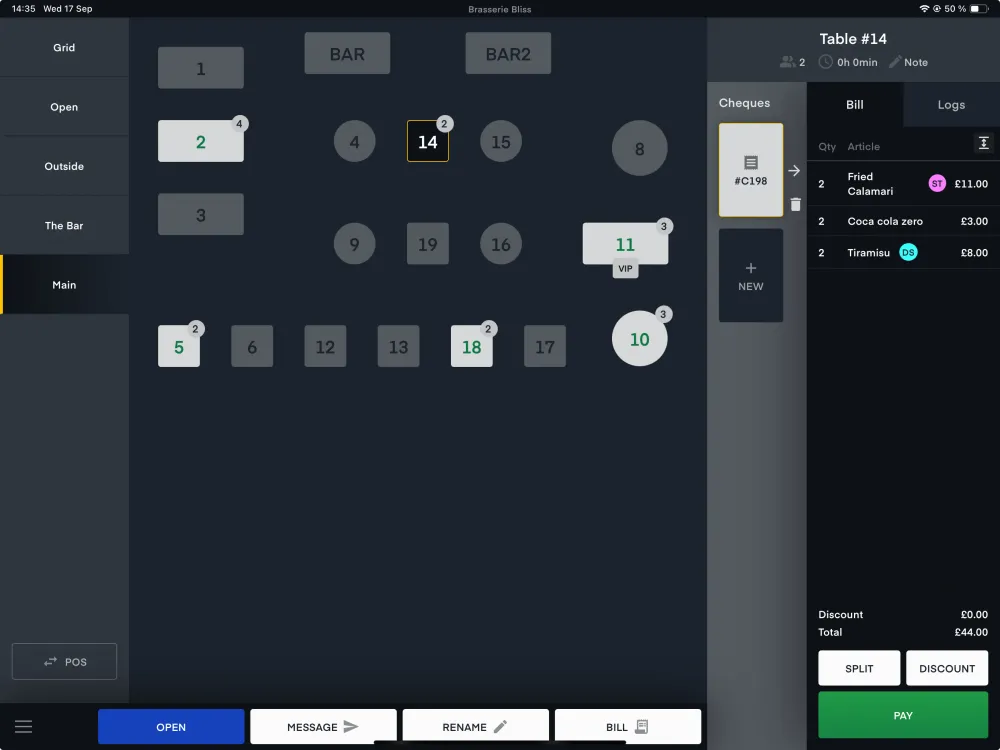Select round table 10
The image size is (1000, 750).
[x=640, y=339]
